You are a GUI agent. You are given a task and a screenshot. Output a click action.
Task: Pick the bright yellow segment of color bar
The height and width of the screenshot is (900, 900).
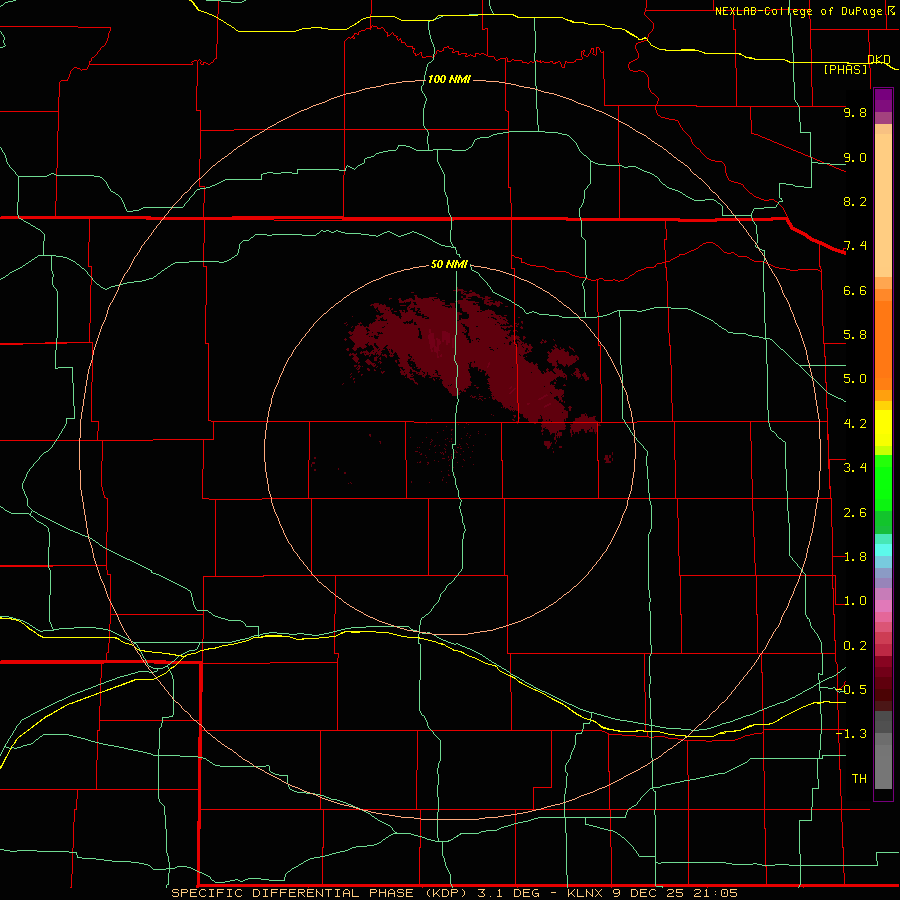point(883,428)
